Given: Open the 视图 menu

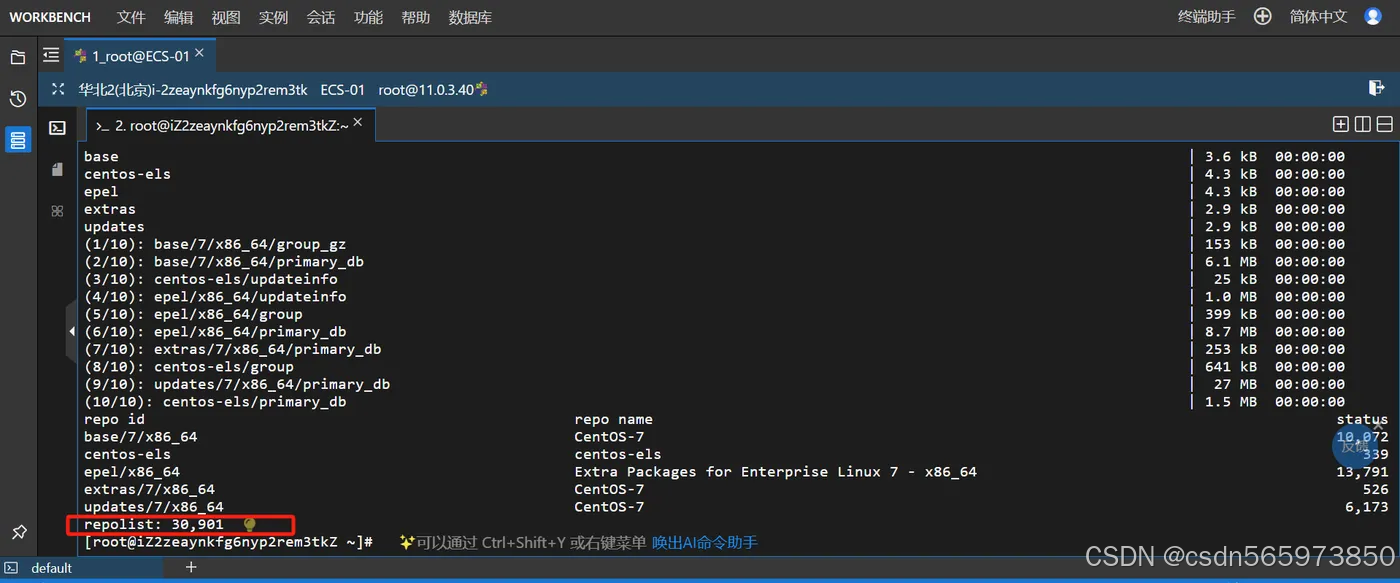Looking at the screenshot, I should [x=226, y=17].
